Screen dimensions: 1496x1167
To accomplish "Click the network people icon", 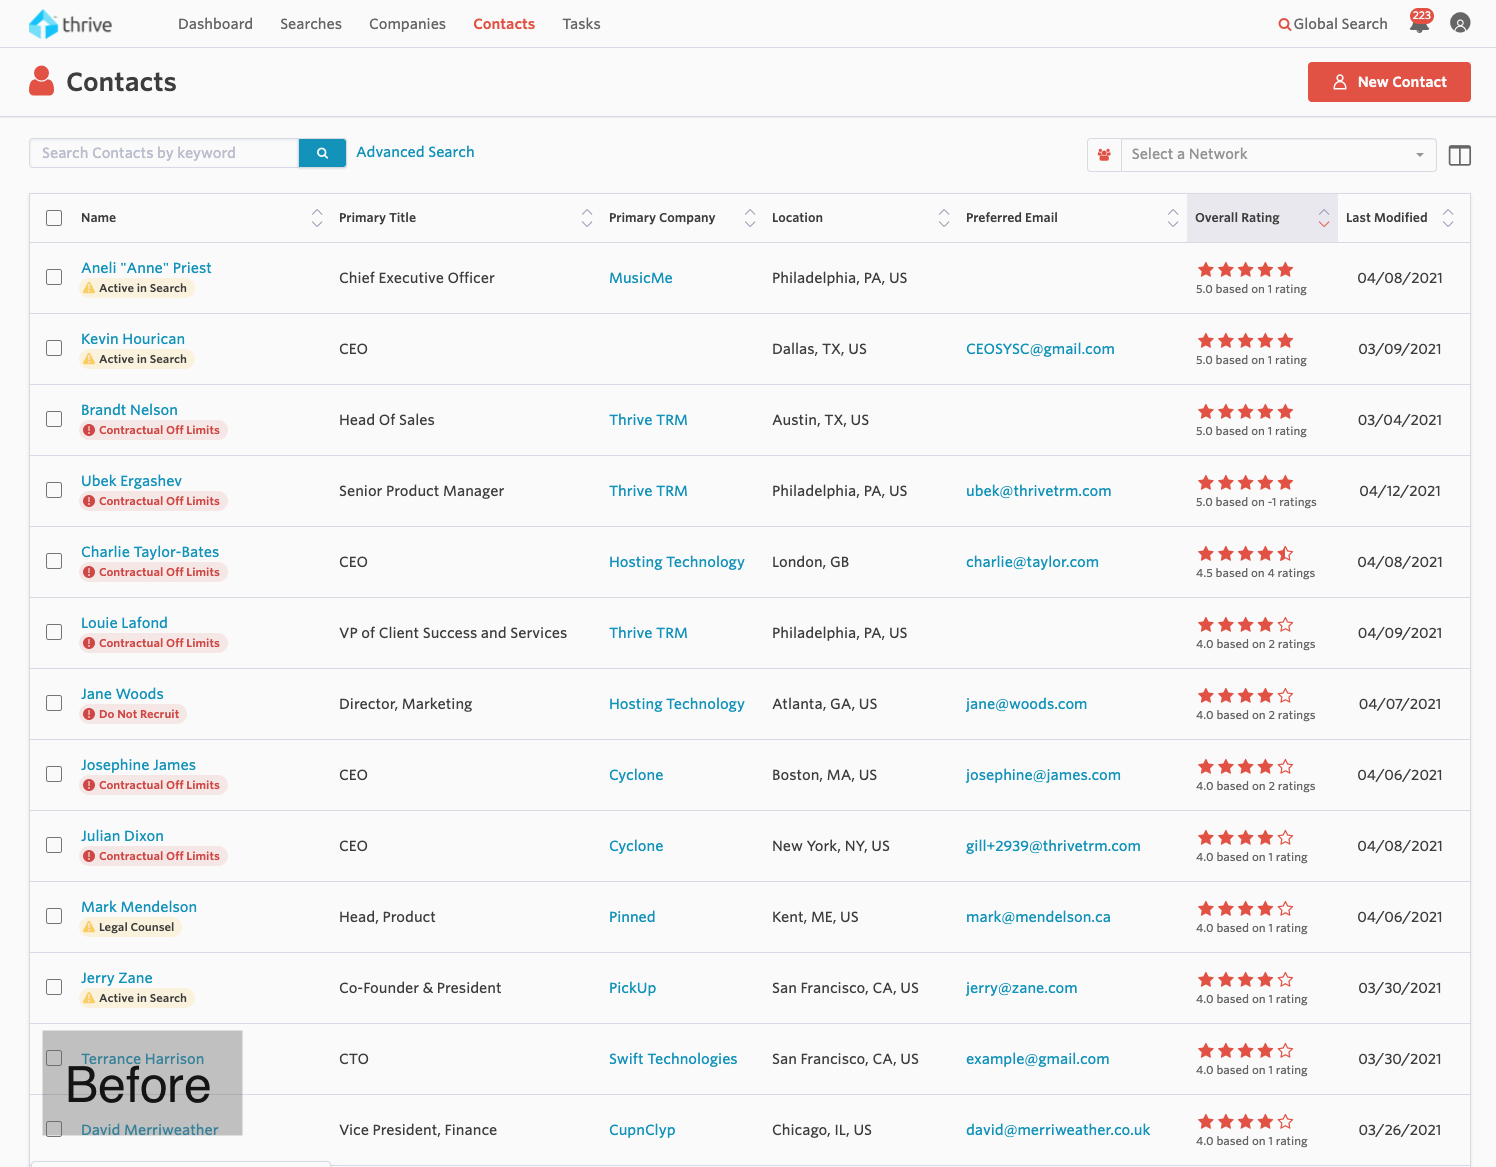I will [x=1104, y=155].
